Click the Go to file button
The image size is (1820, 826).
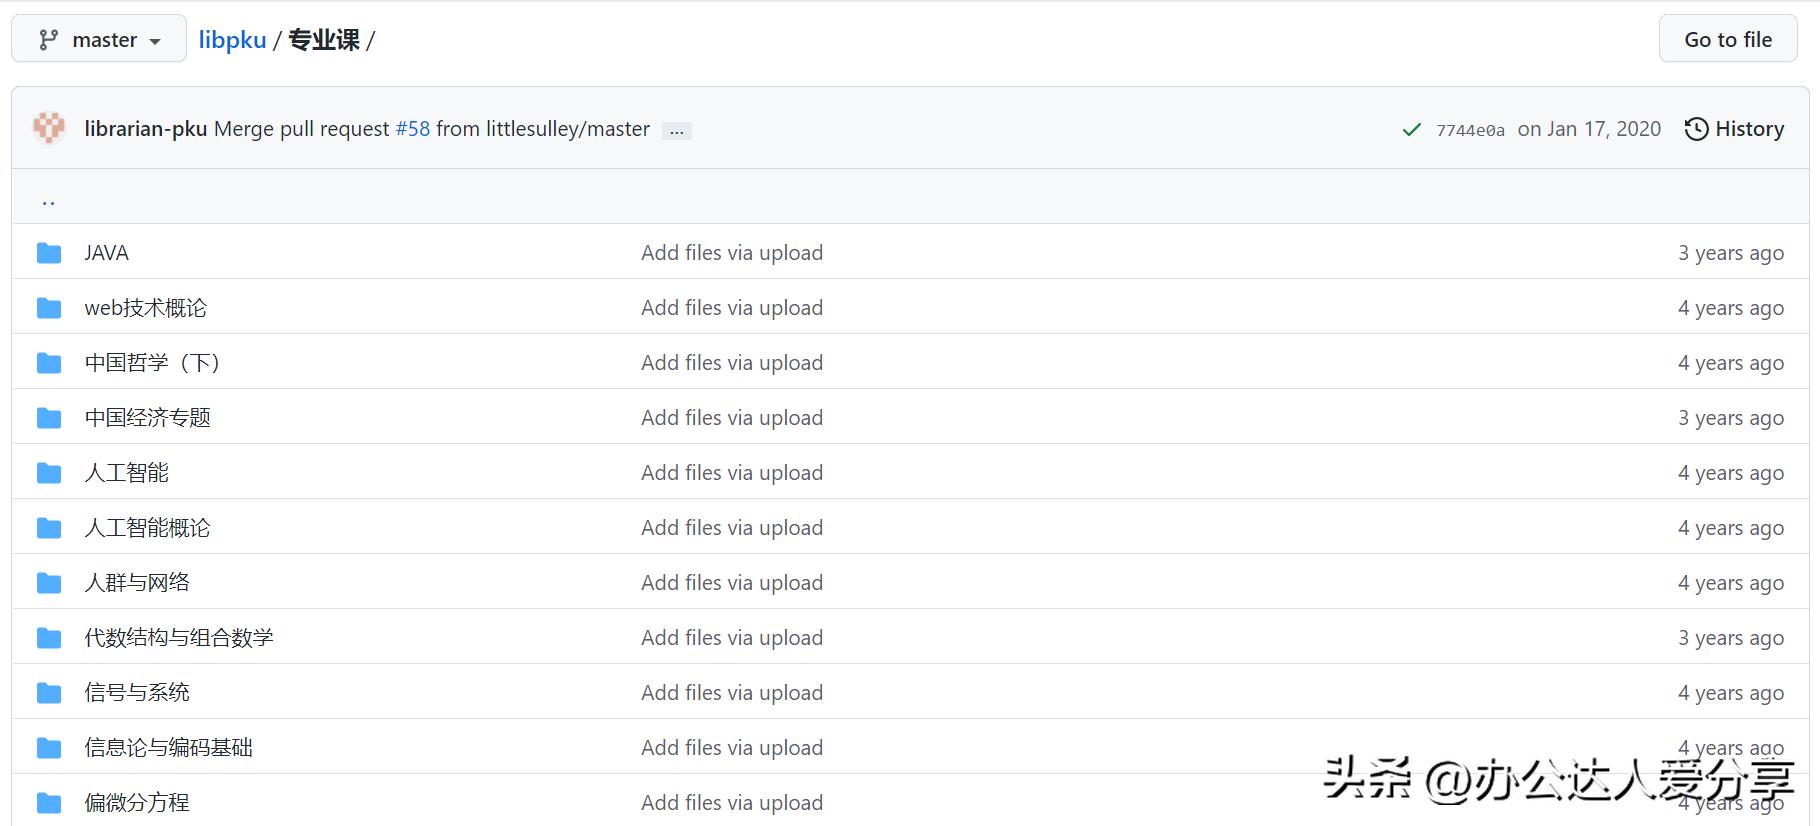[1728, 39]
